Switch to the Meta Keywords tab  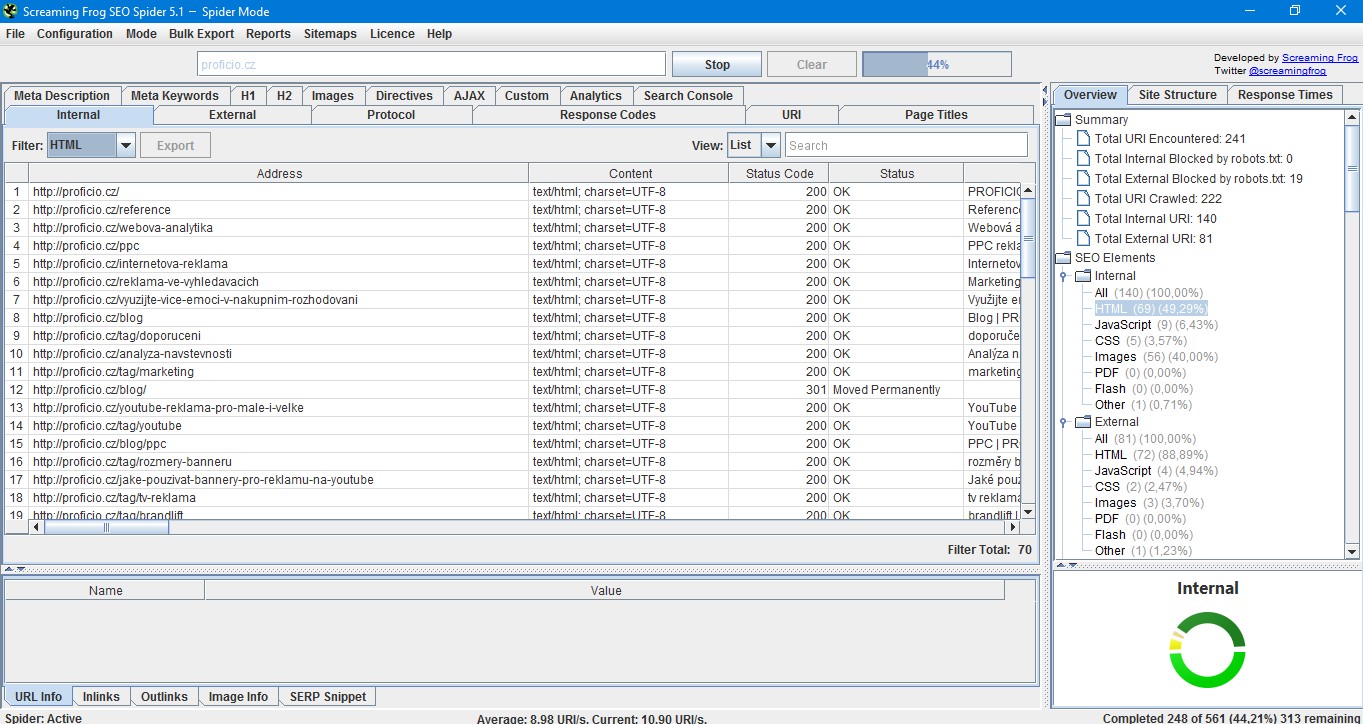(x=175, y=96)
